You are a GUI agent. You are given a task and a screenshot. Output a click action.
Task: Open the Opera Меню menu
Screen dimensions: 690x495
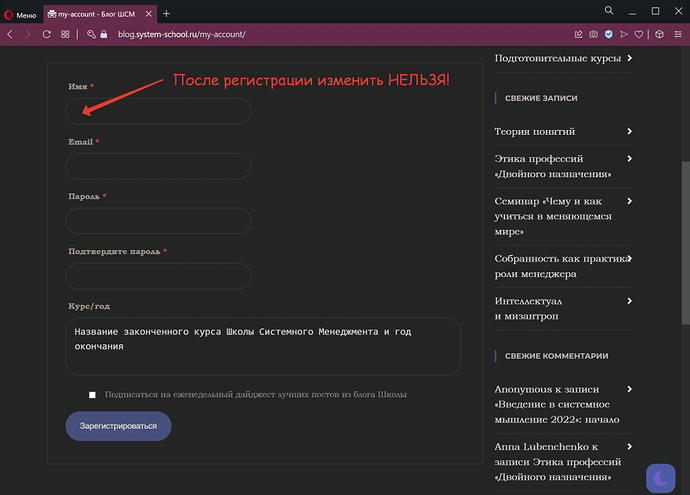(x=20, y=13)
